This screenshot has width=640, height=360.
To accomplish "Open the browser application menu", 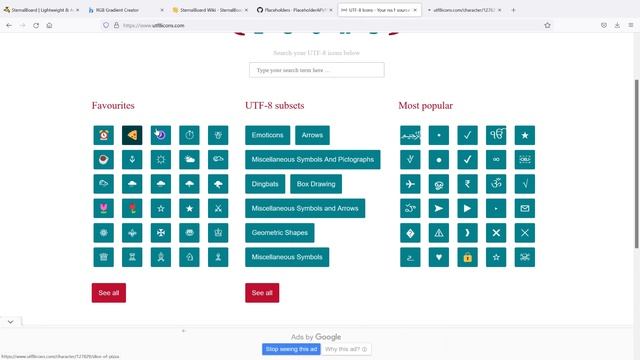I will tap(631, 25).
